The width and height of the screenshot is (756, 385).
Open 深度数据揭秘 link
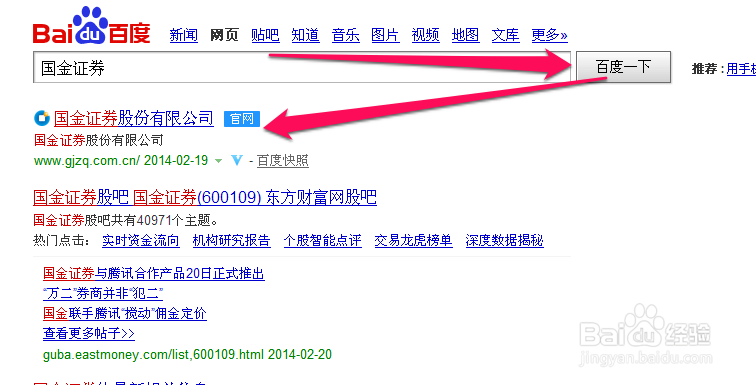pyautogui.click(x=504, y=240)
